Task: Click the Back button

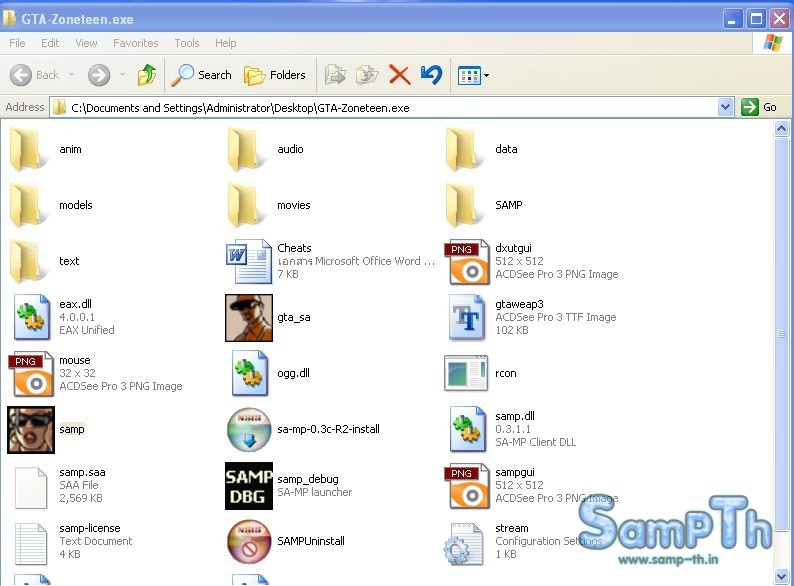Action: 34,75
